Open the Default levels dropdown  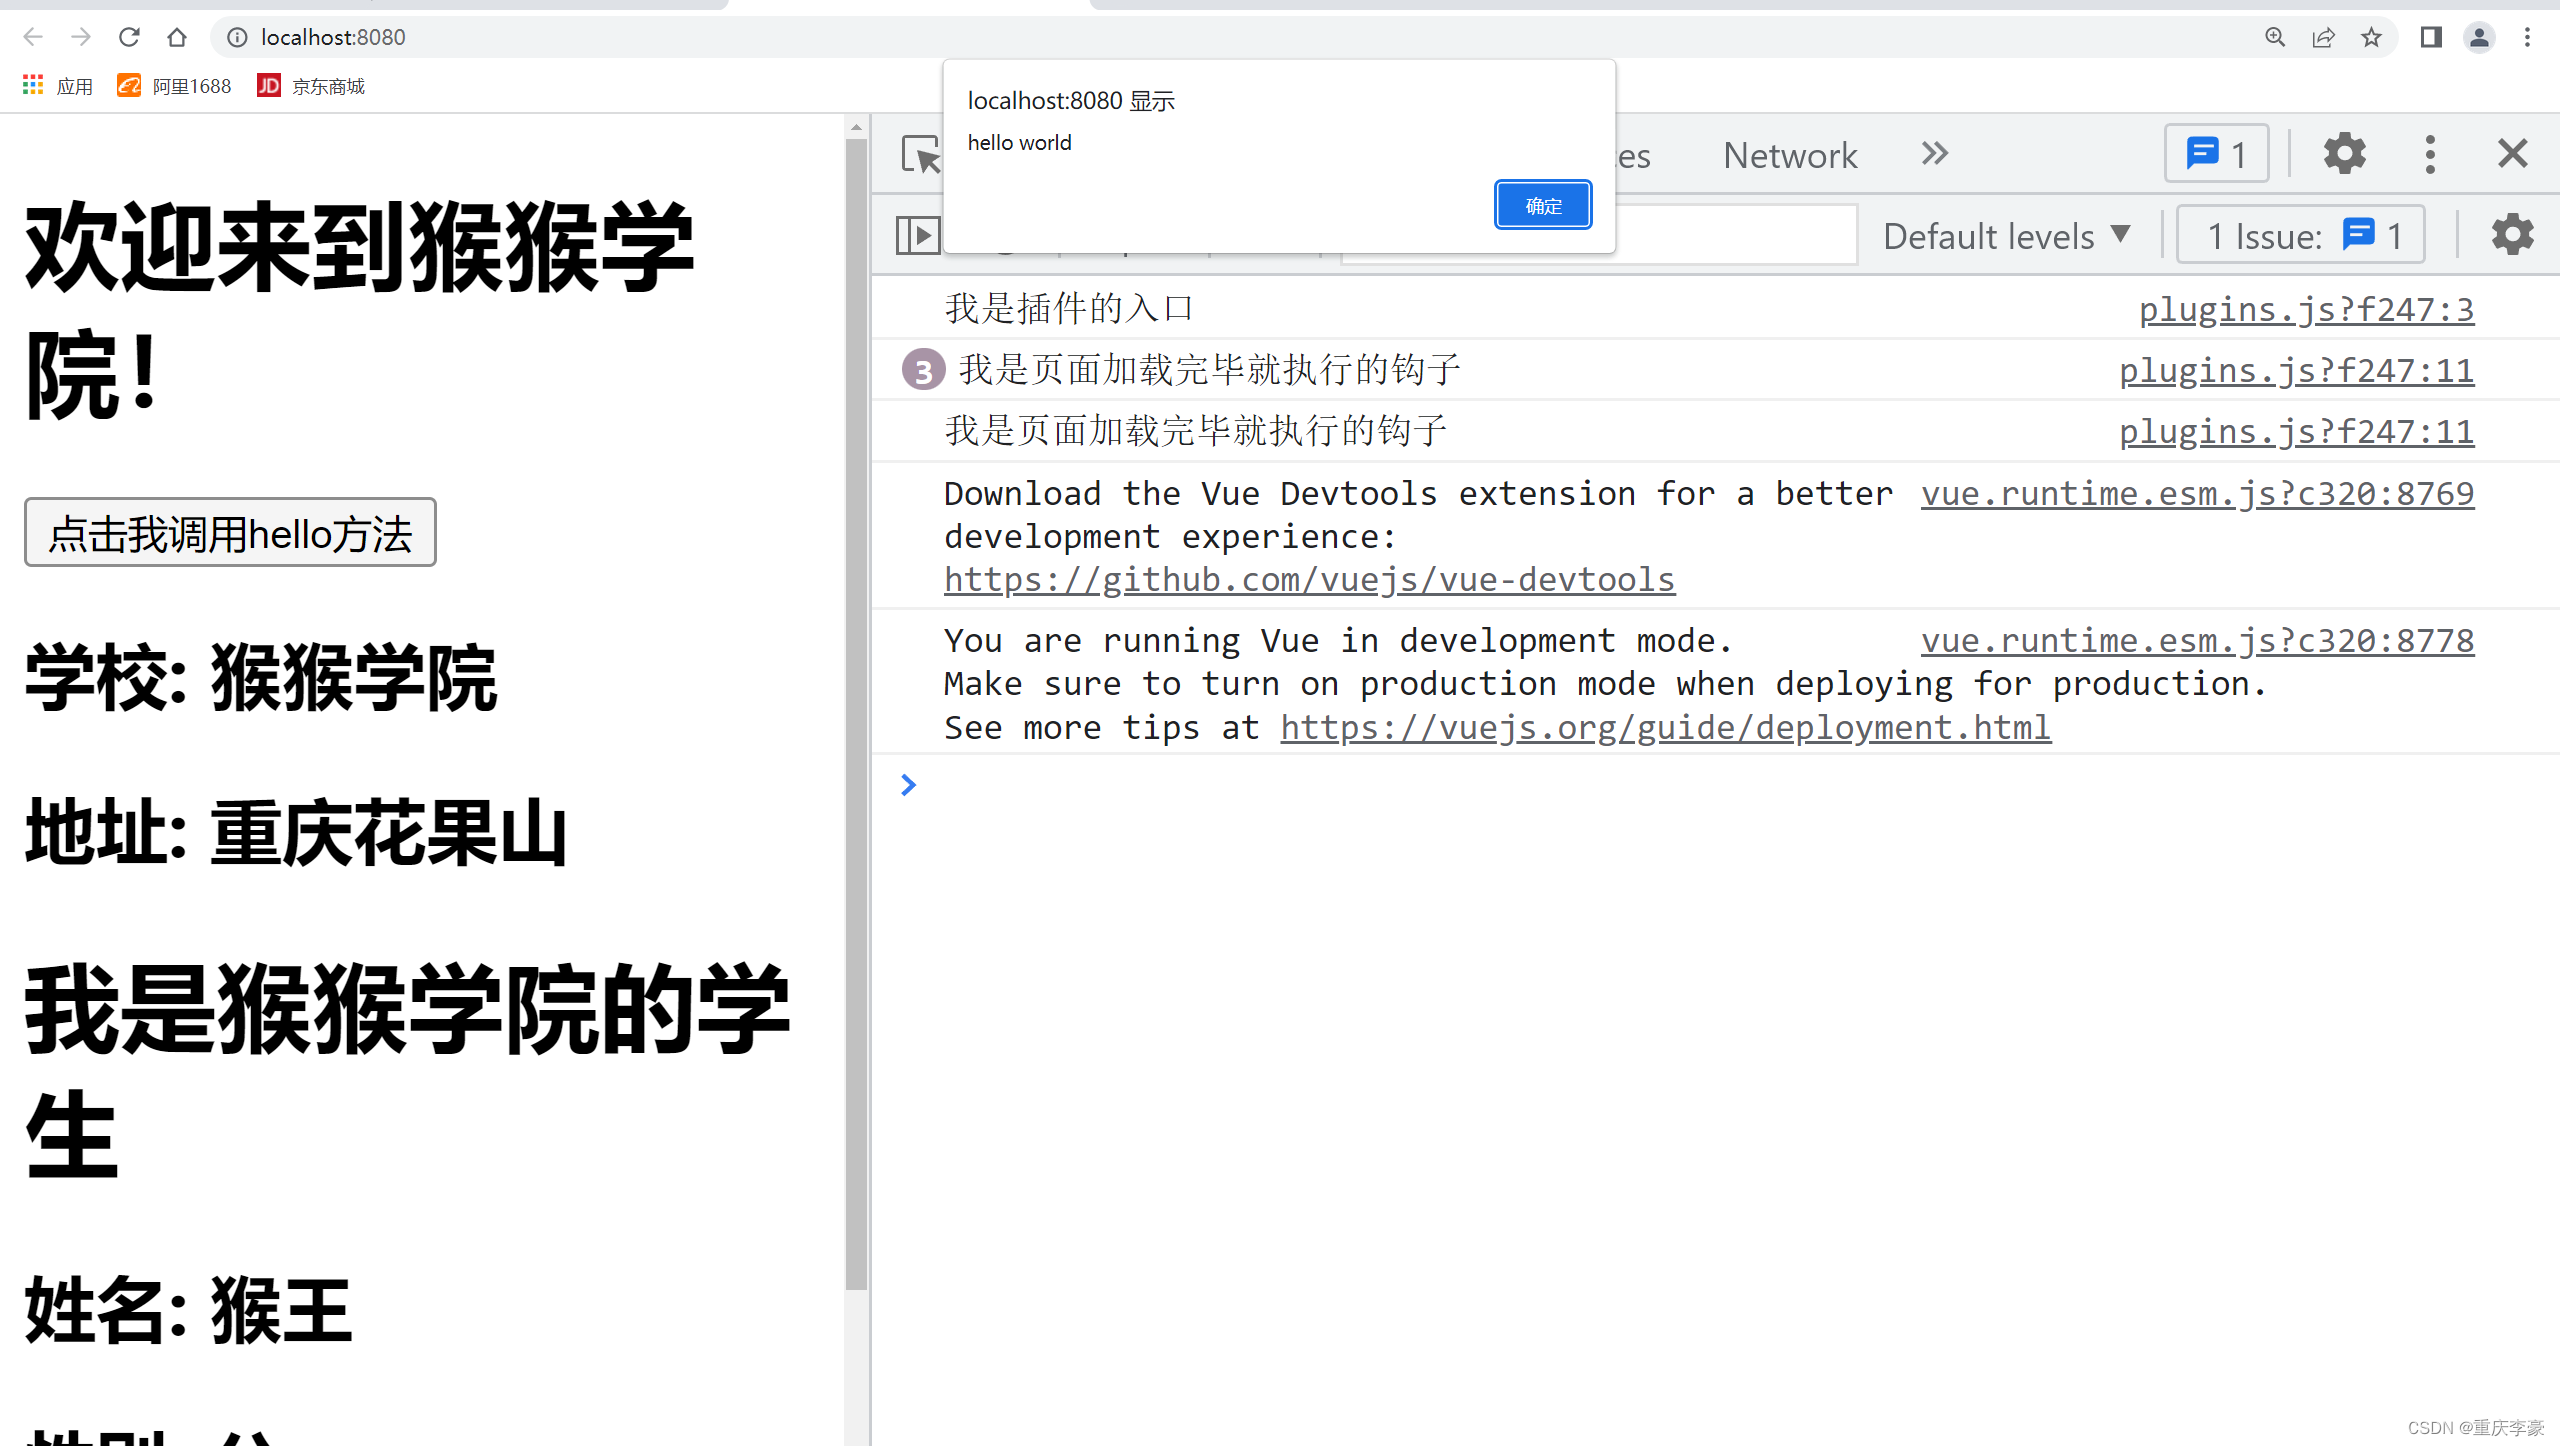click(x=2005, y=237)
